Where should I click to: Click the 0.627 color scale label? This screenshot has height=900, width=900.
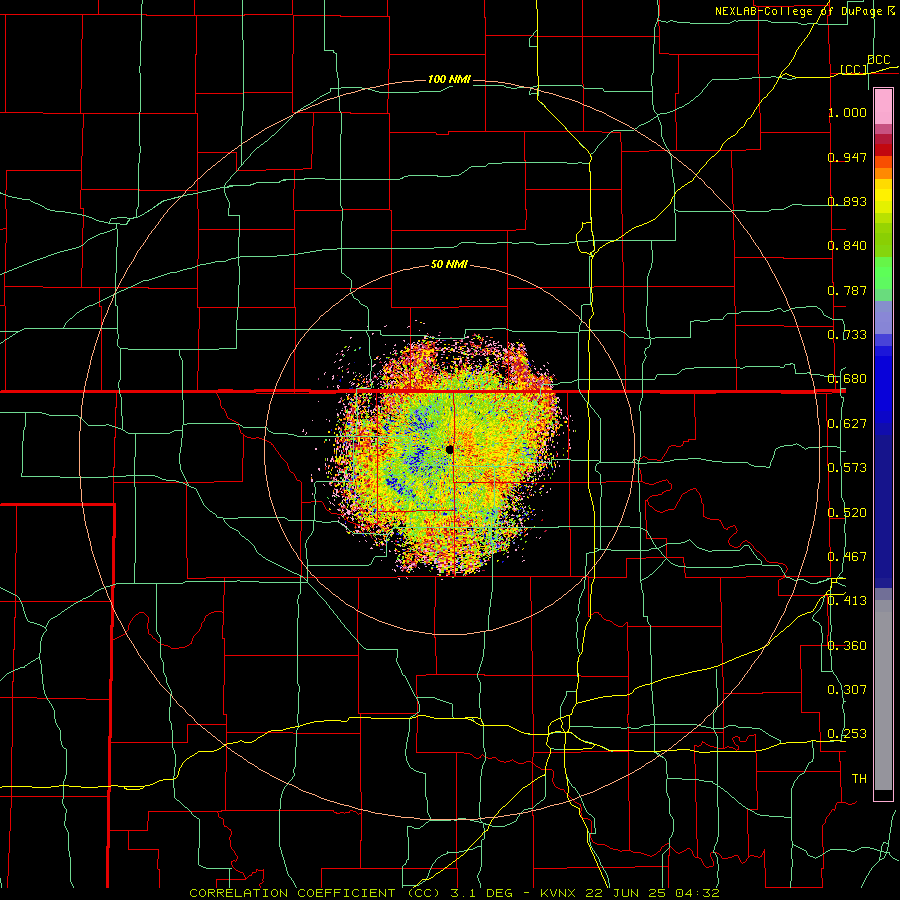tap(847, 424)
